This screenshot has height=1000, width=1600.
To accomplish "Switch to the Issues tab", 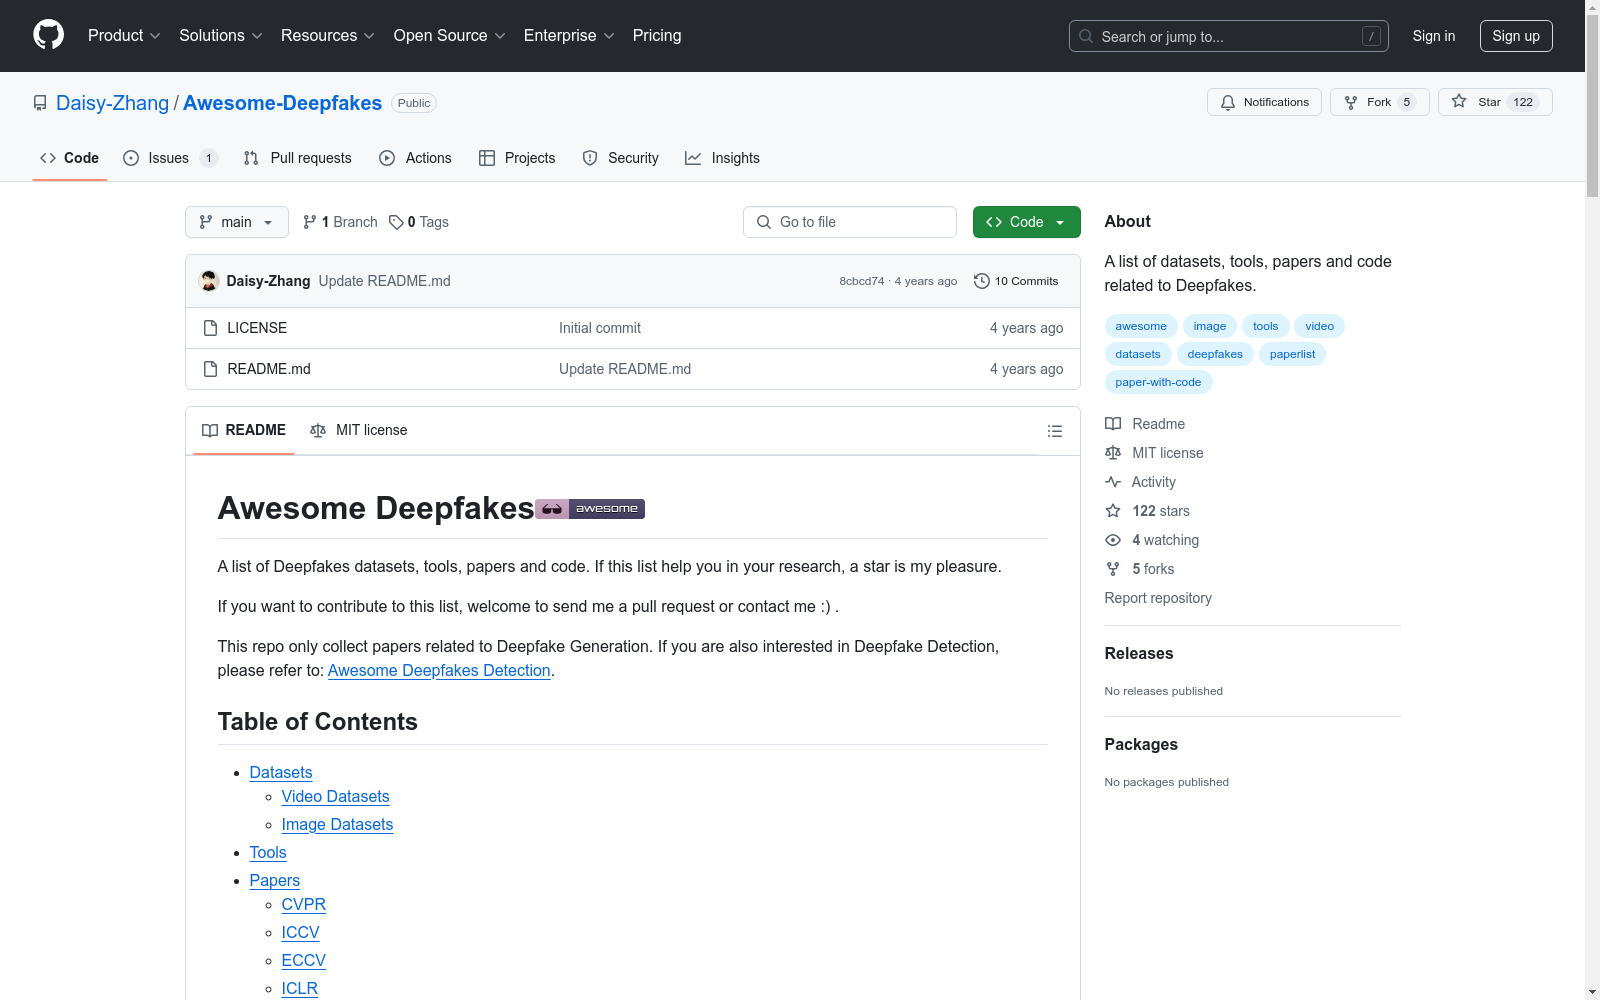I will coord(170,158).
